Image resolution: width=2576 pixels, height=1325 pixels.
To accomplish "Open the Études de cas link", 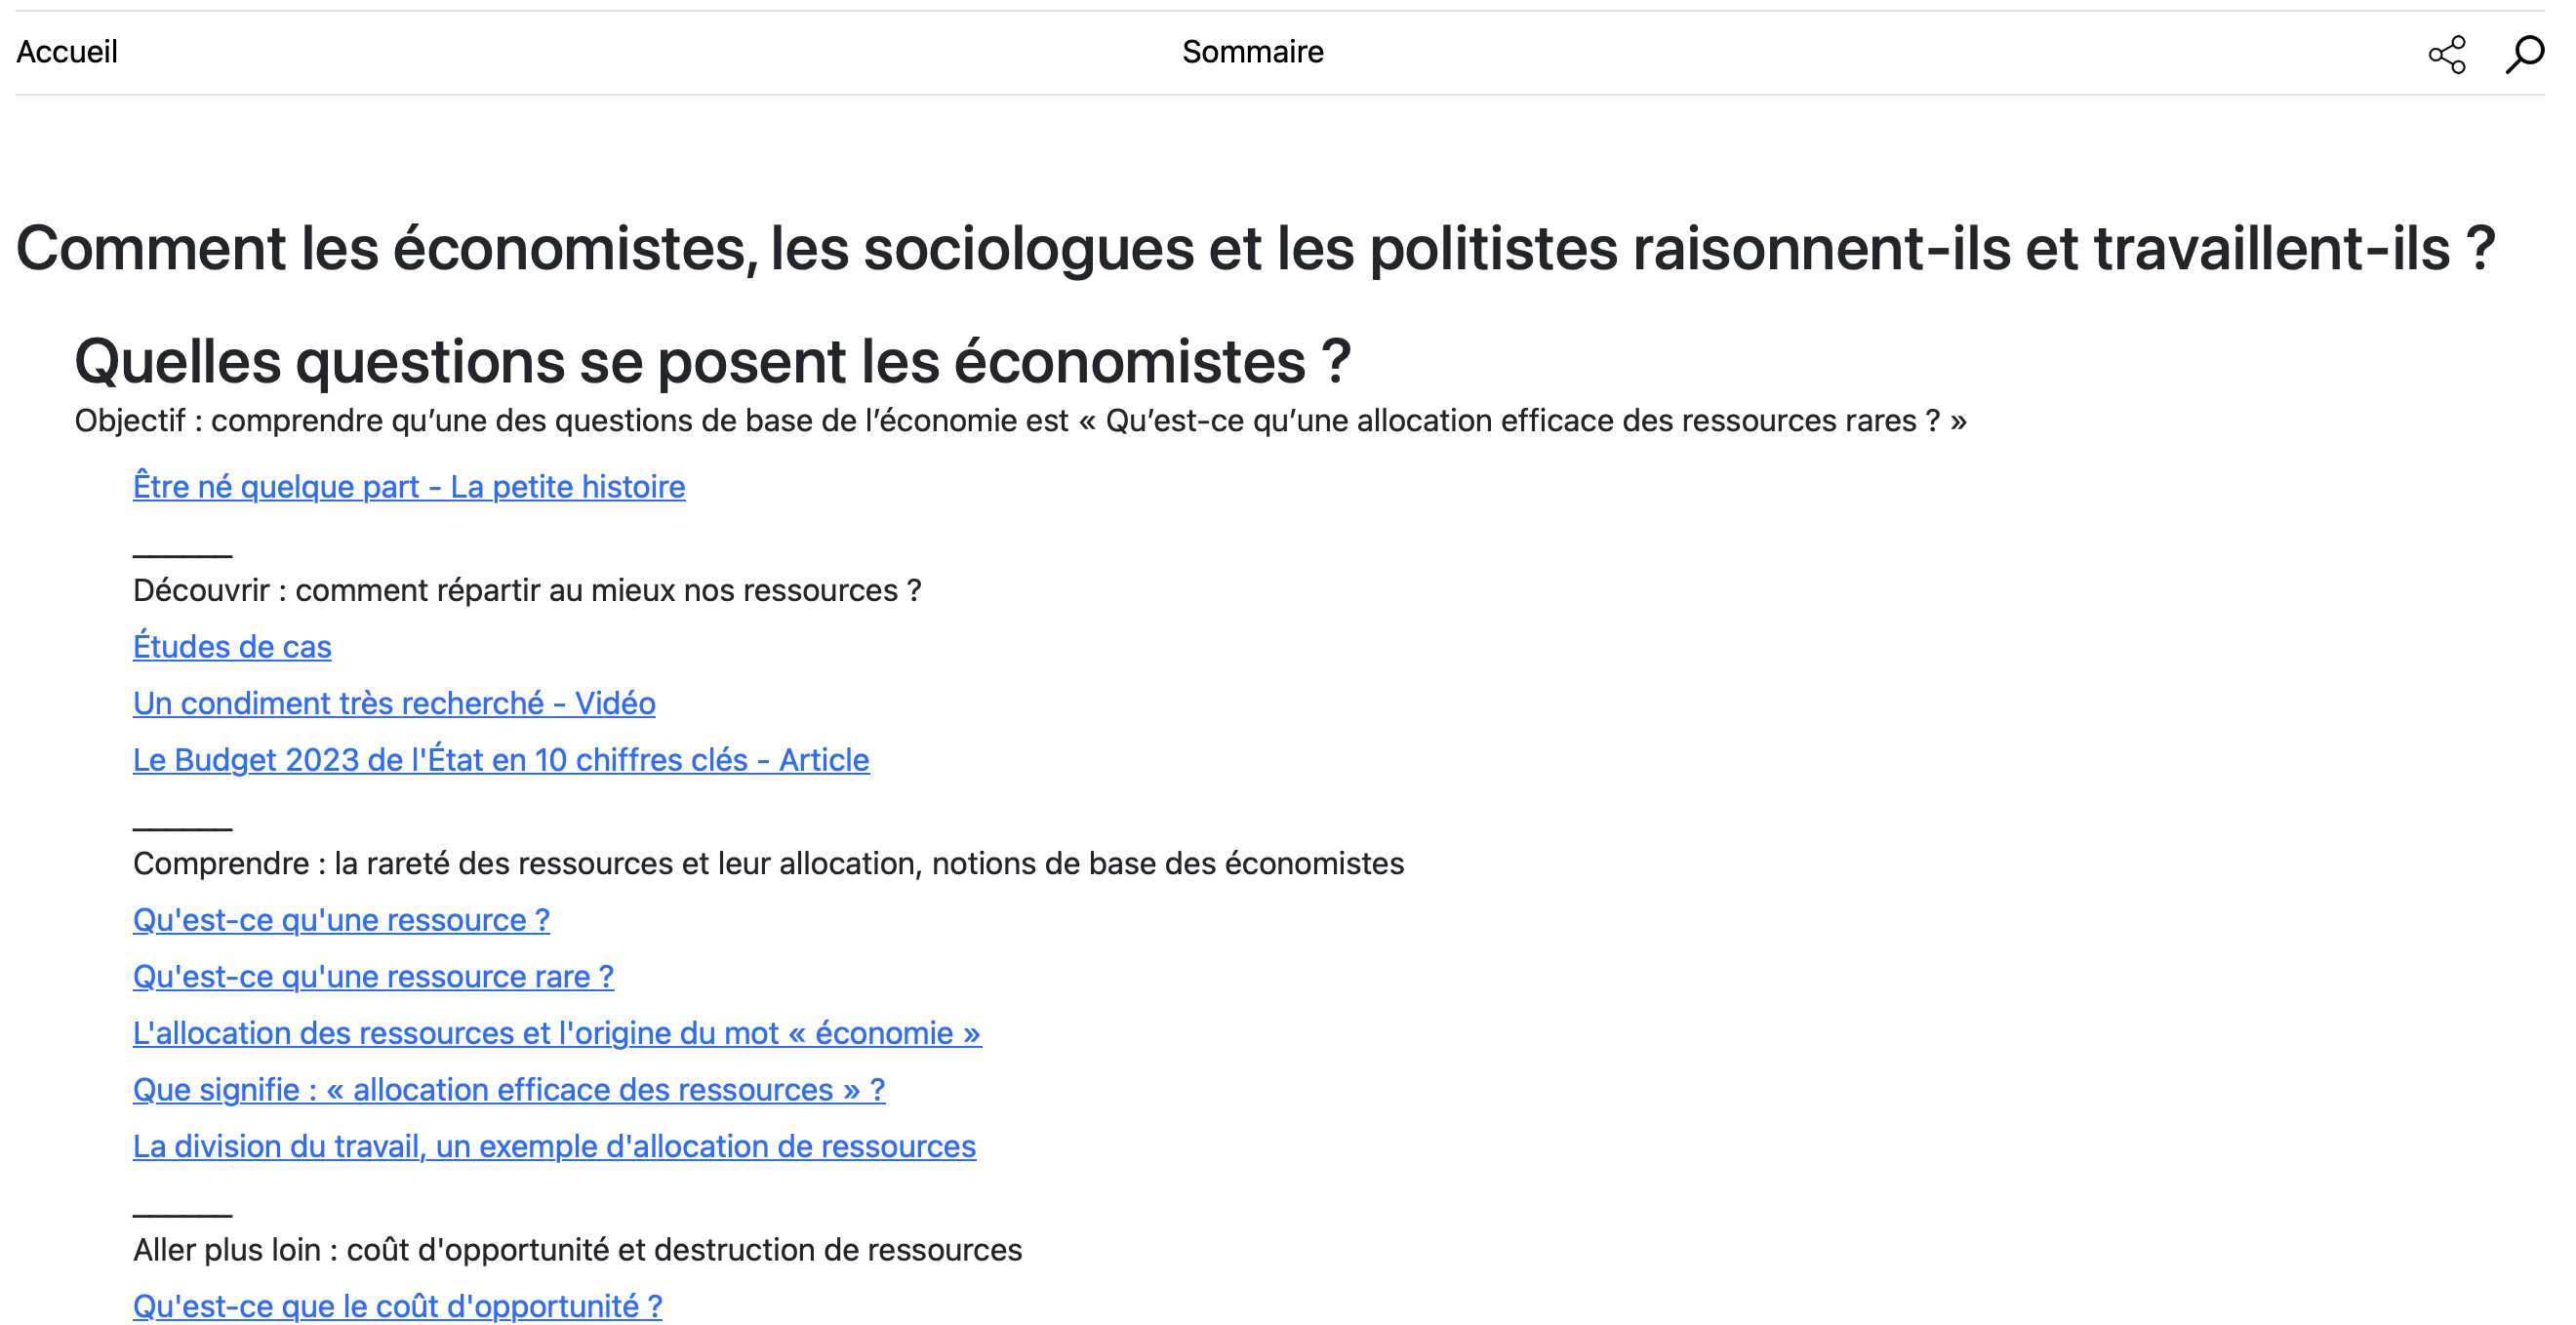I will (x=232, y=647).
